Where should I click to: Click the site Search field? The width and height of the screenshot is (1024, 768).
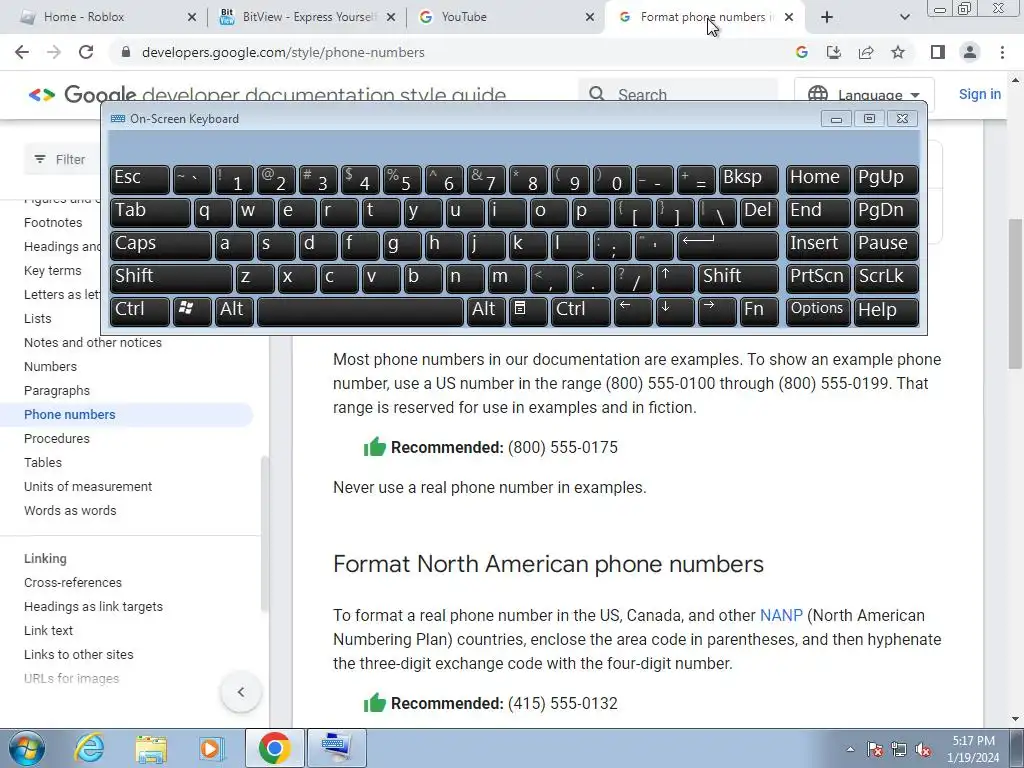coord(678,95)
